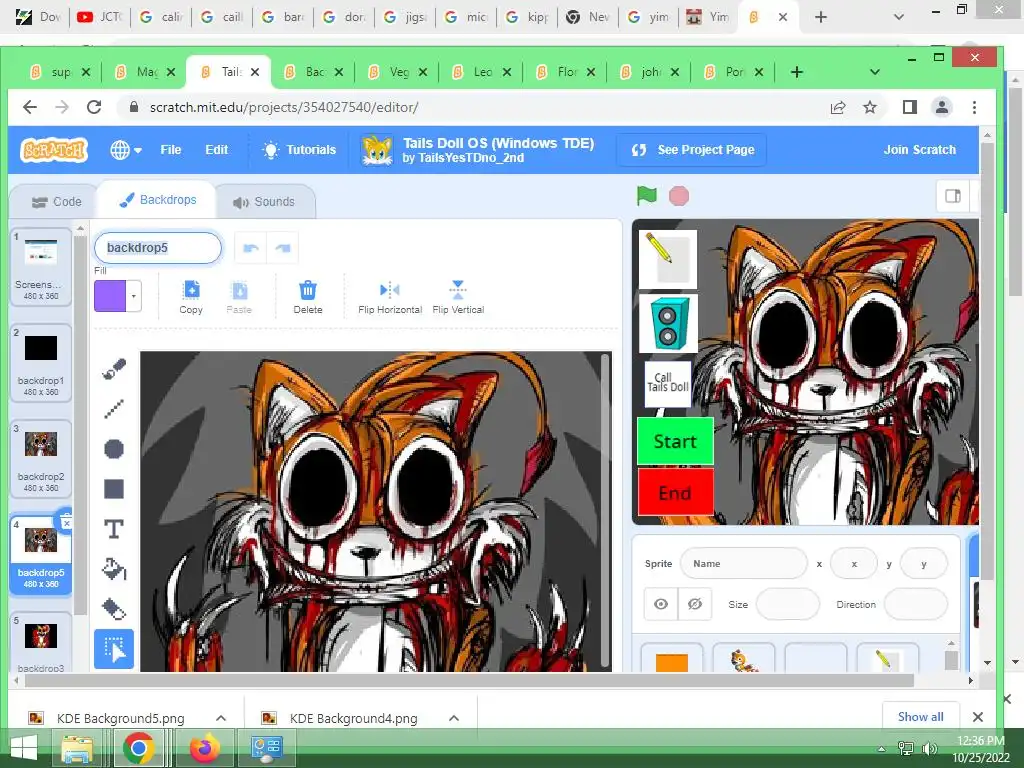Viewport: 1024px width, 768px height.
Task: Show the sprite with the eye button
Action: pos(661,604)
